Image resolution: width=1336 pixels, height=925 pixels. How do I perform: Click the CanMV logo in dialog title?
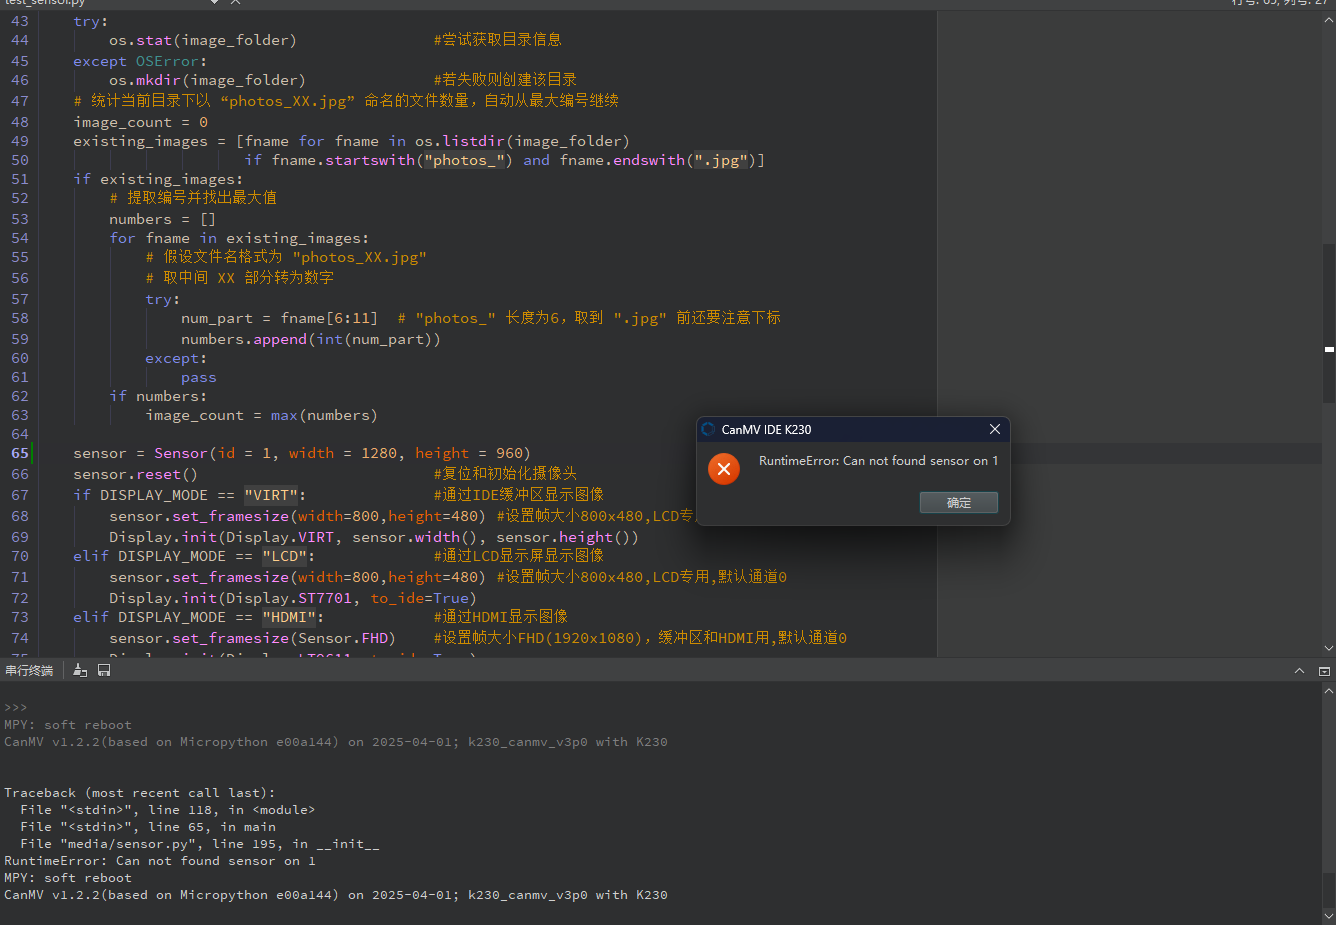[x=708, y=429]
